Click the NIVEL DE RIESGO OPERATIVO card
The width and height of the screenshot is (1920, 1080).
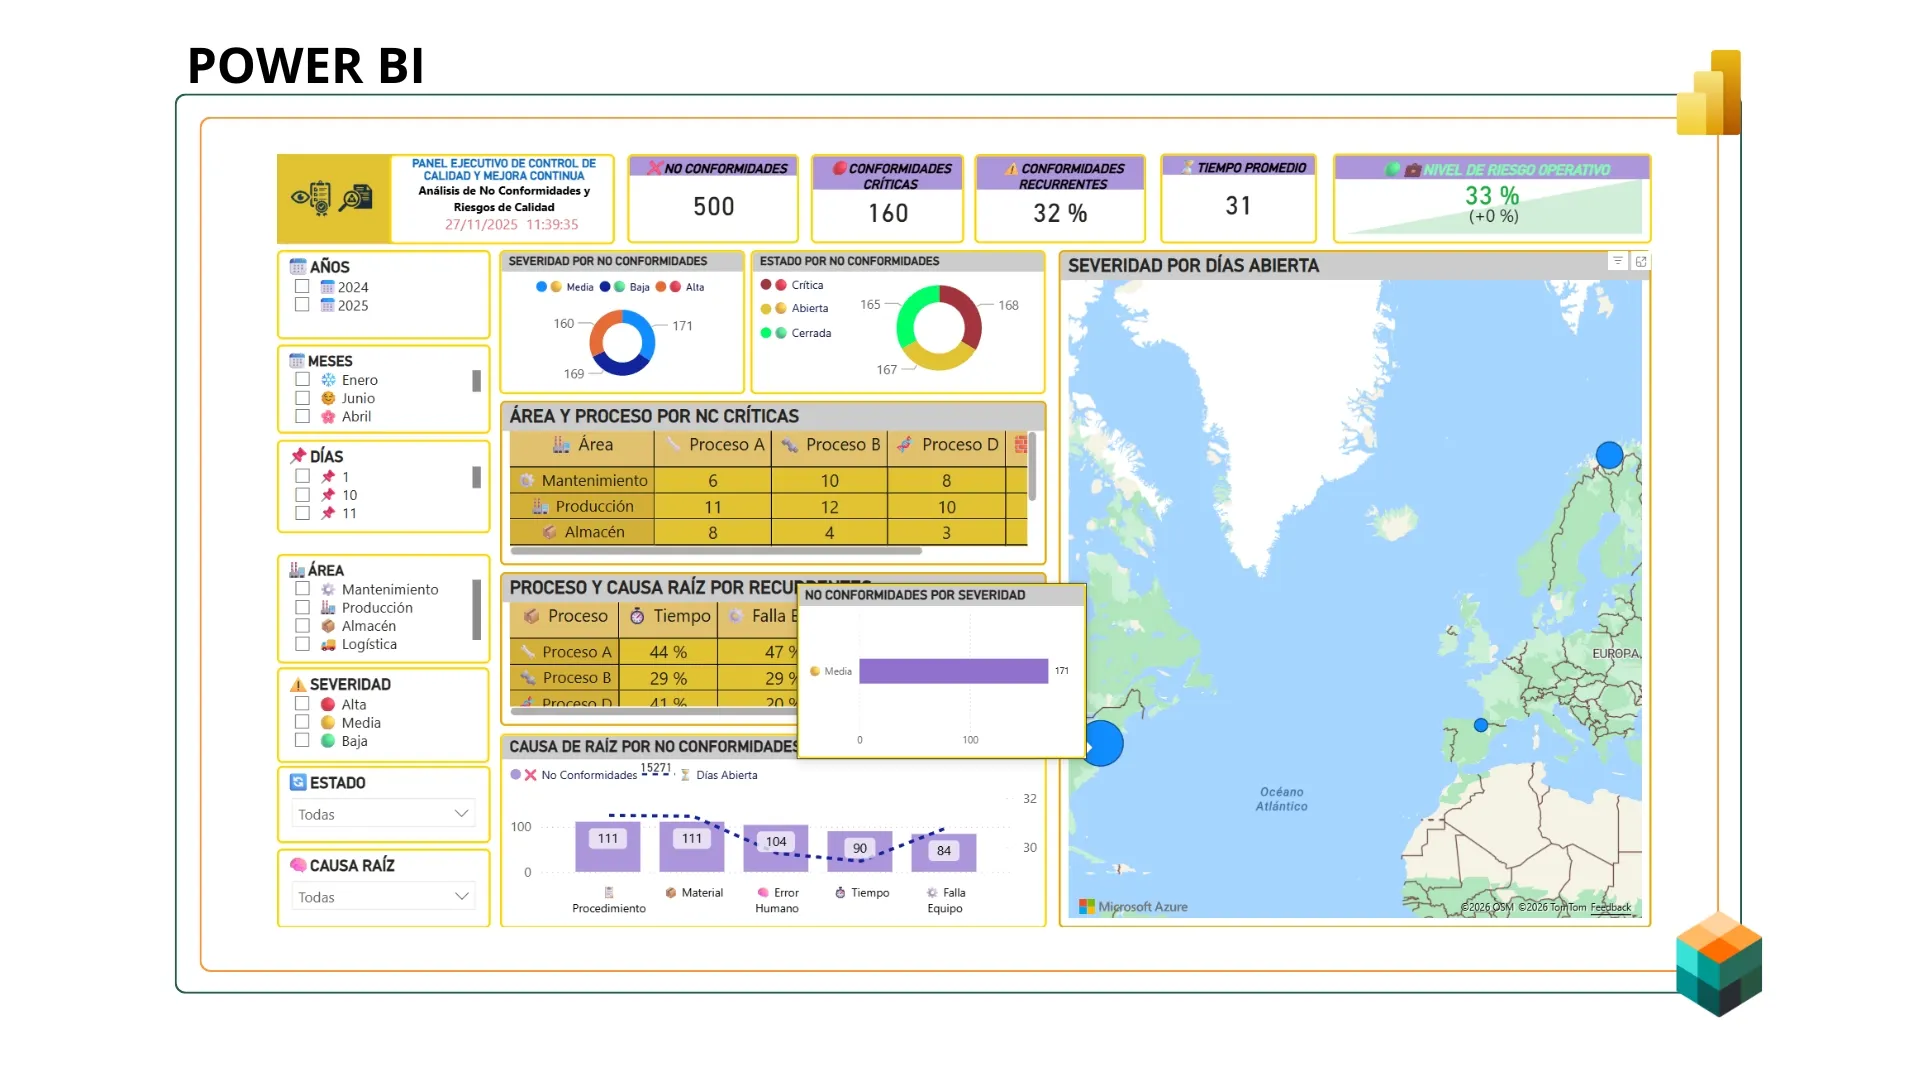1492,198
